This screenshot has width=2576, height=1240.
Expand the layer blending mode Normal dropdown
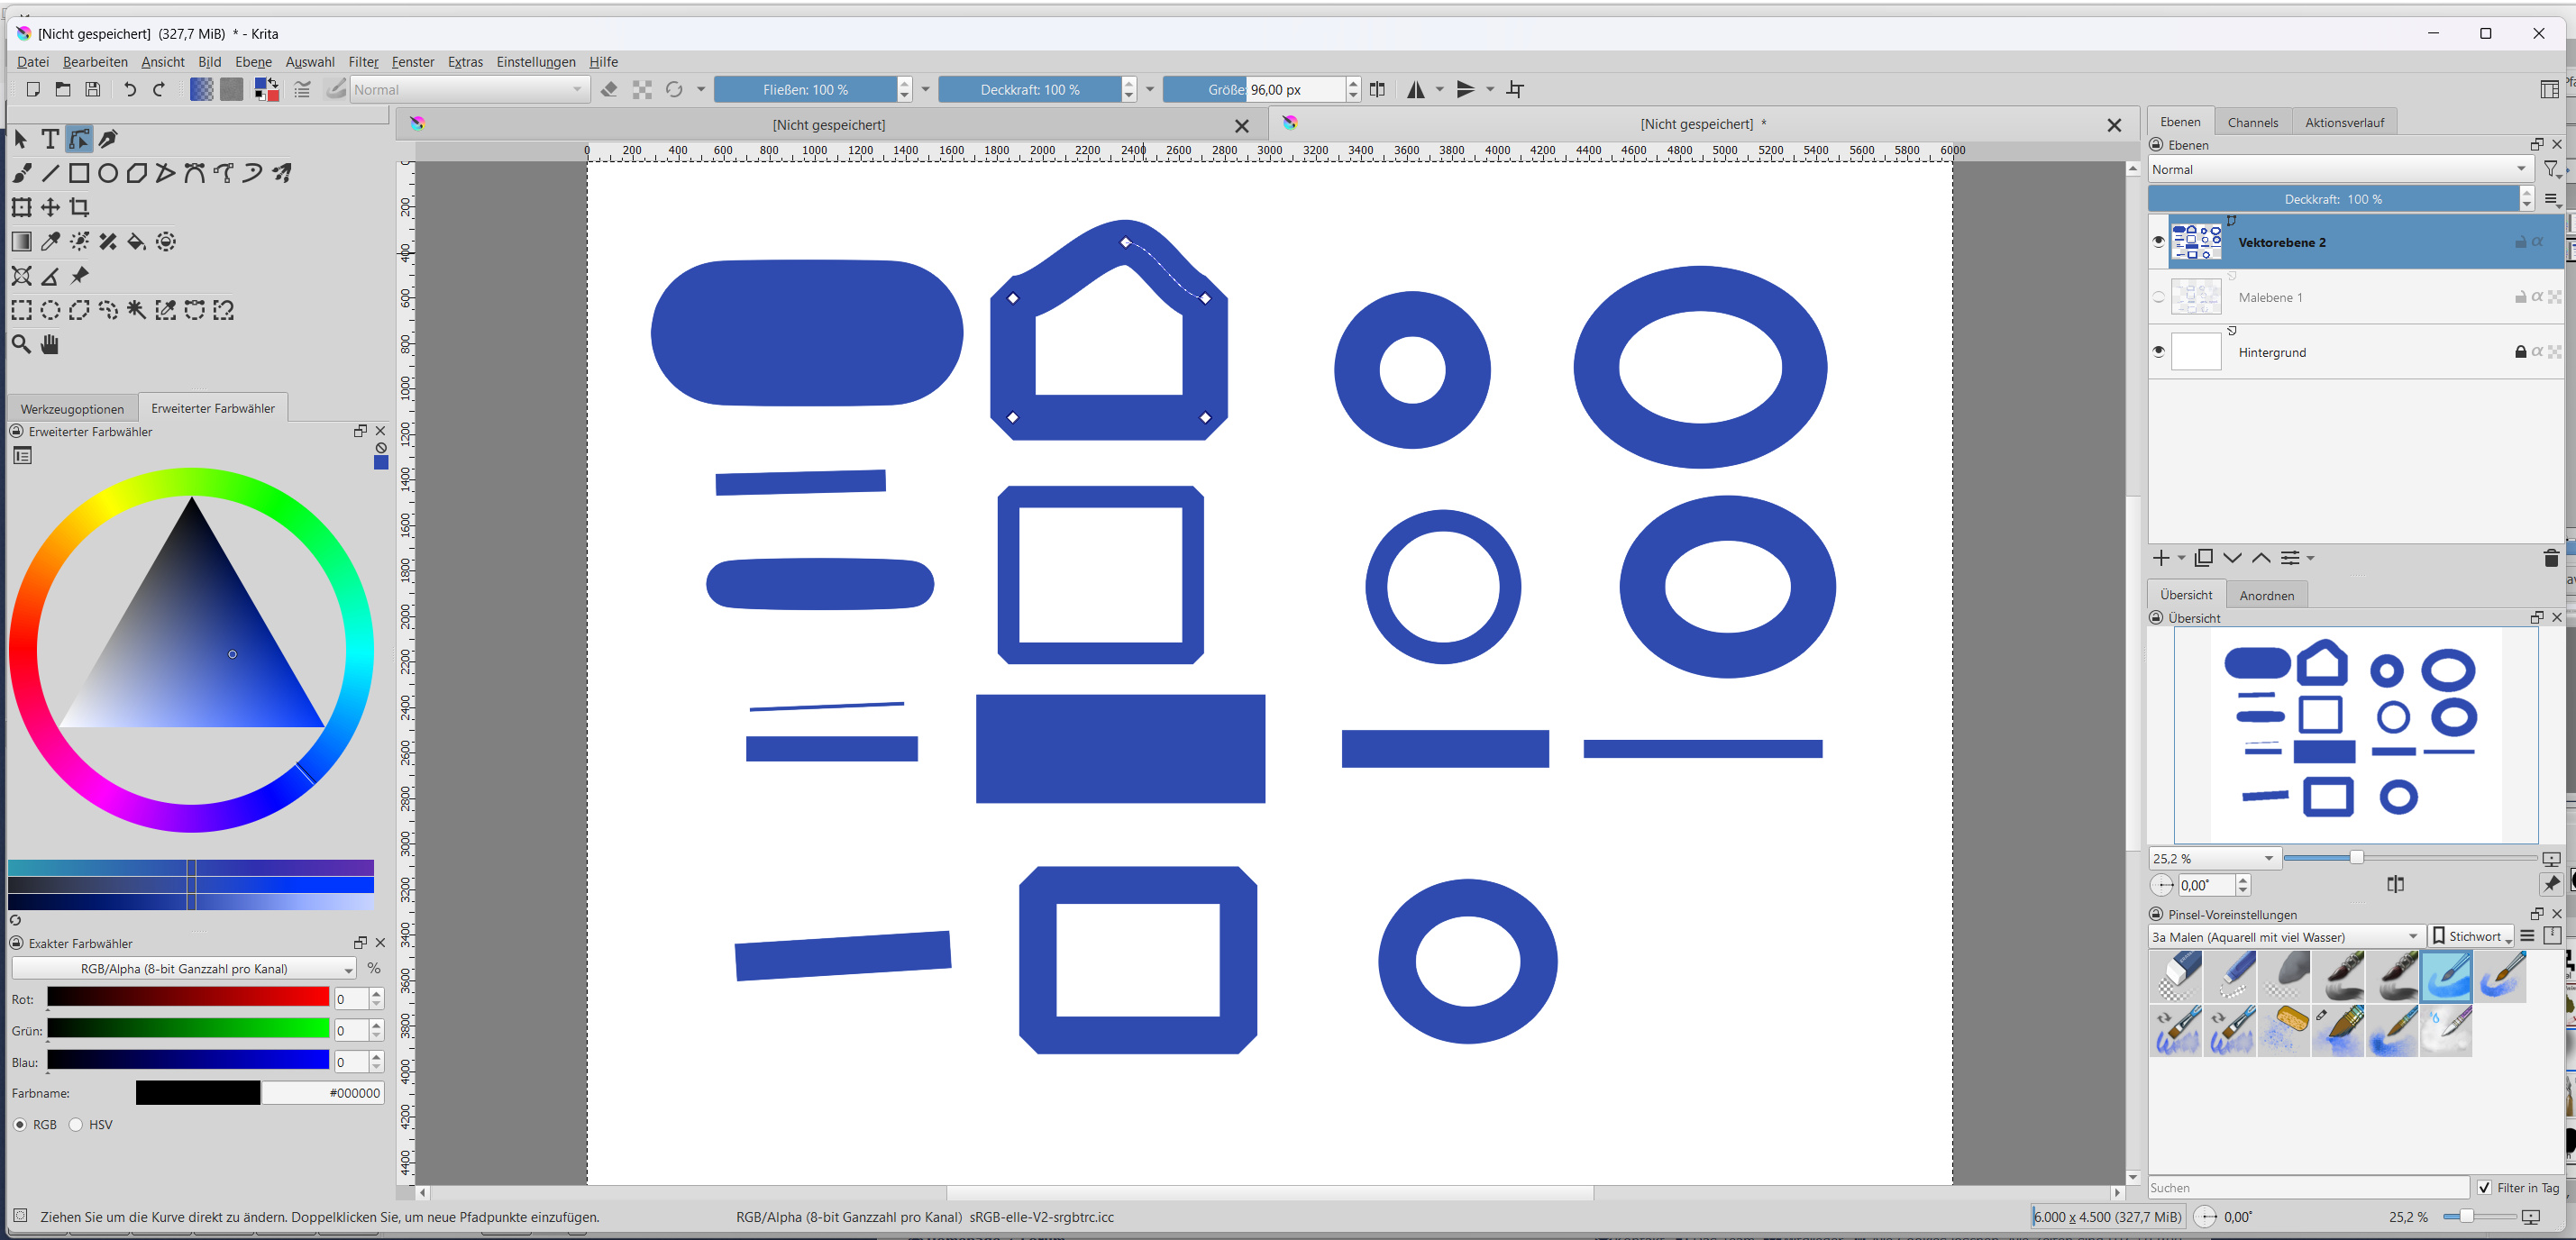tap(2338, 169)
